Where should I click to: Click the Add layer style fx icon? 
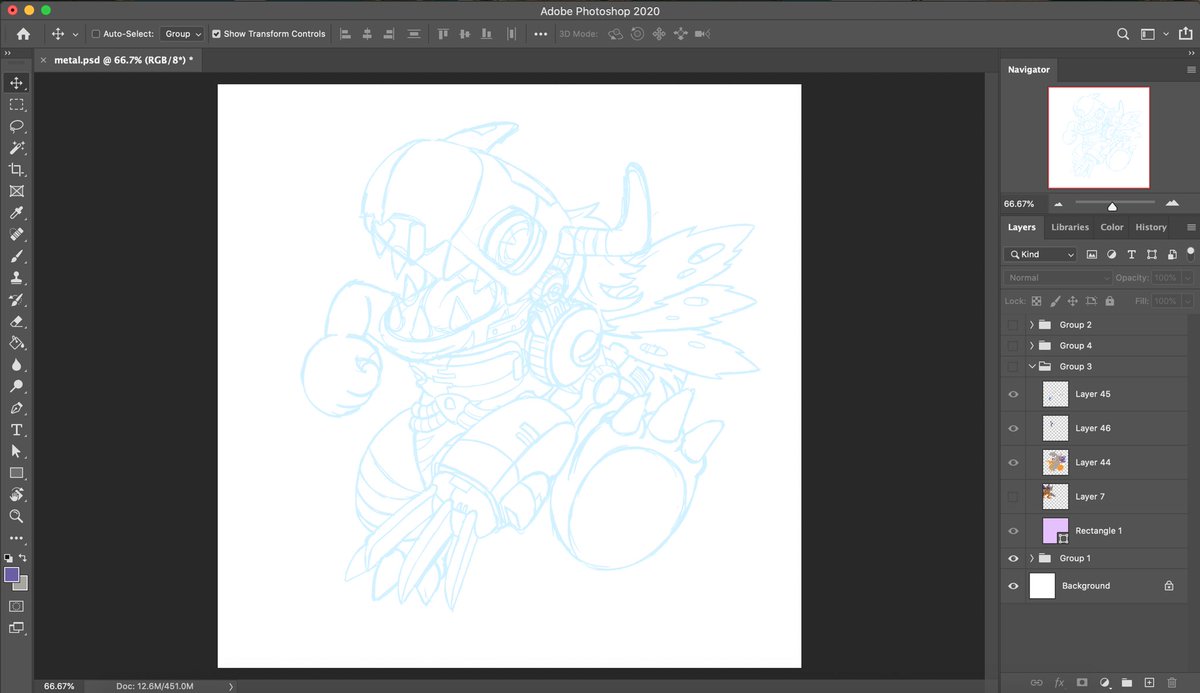pos(1058,682)
